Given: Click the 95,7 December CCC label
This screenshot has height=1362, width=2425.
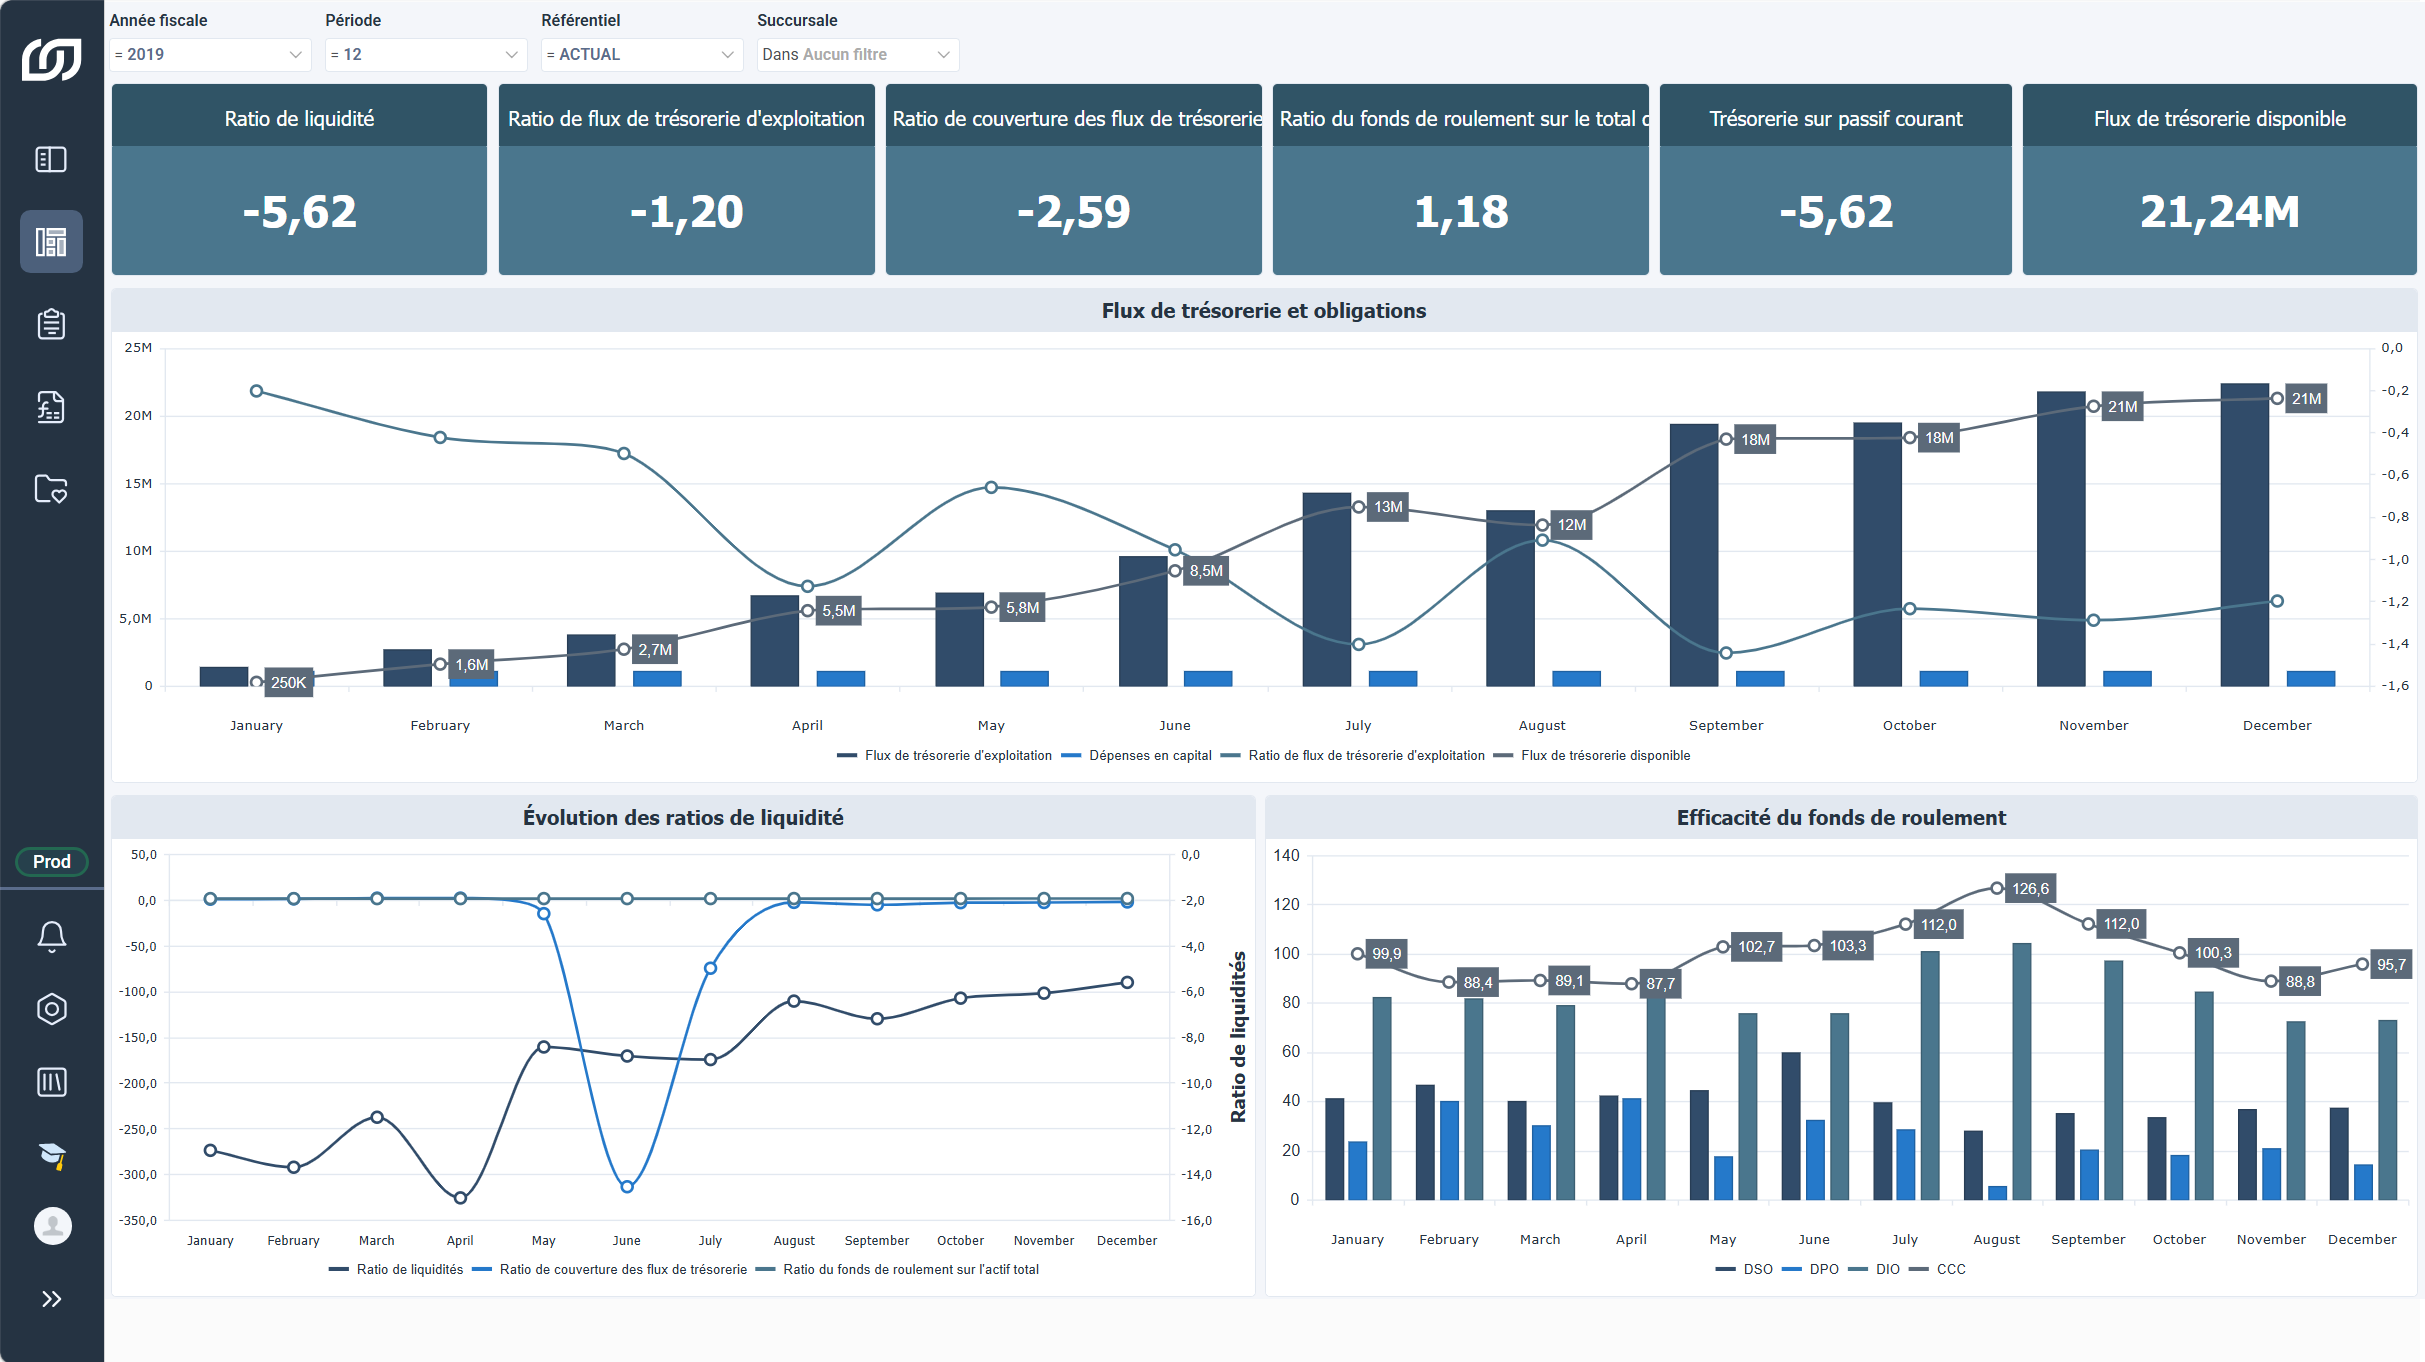Looking at the screenshot, I should click(2391, 965).
